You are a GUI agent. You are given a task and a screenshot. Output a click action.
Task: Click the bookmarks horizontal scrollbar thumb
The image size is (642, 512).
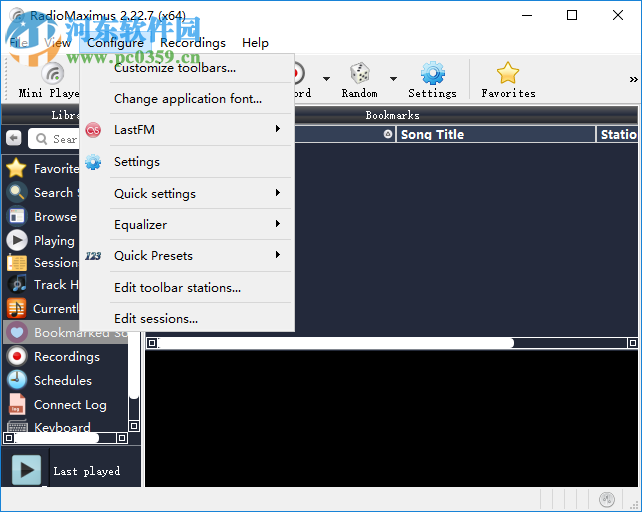point(336,343)
